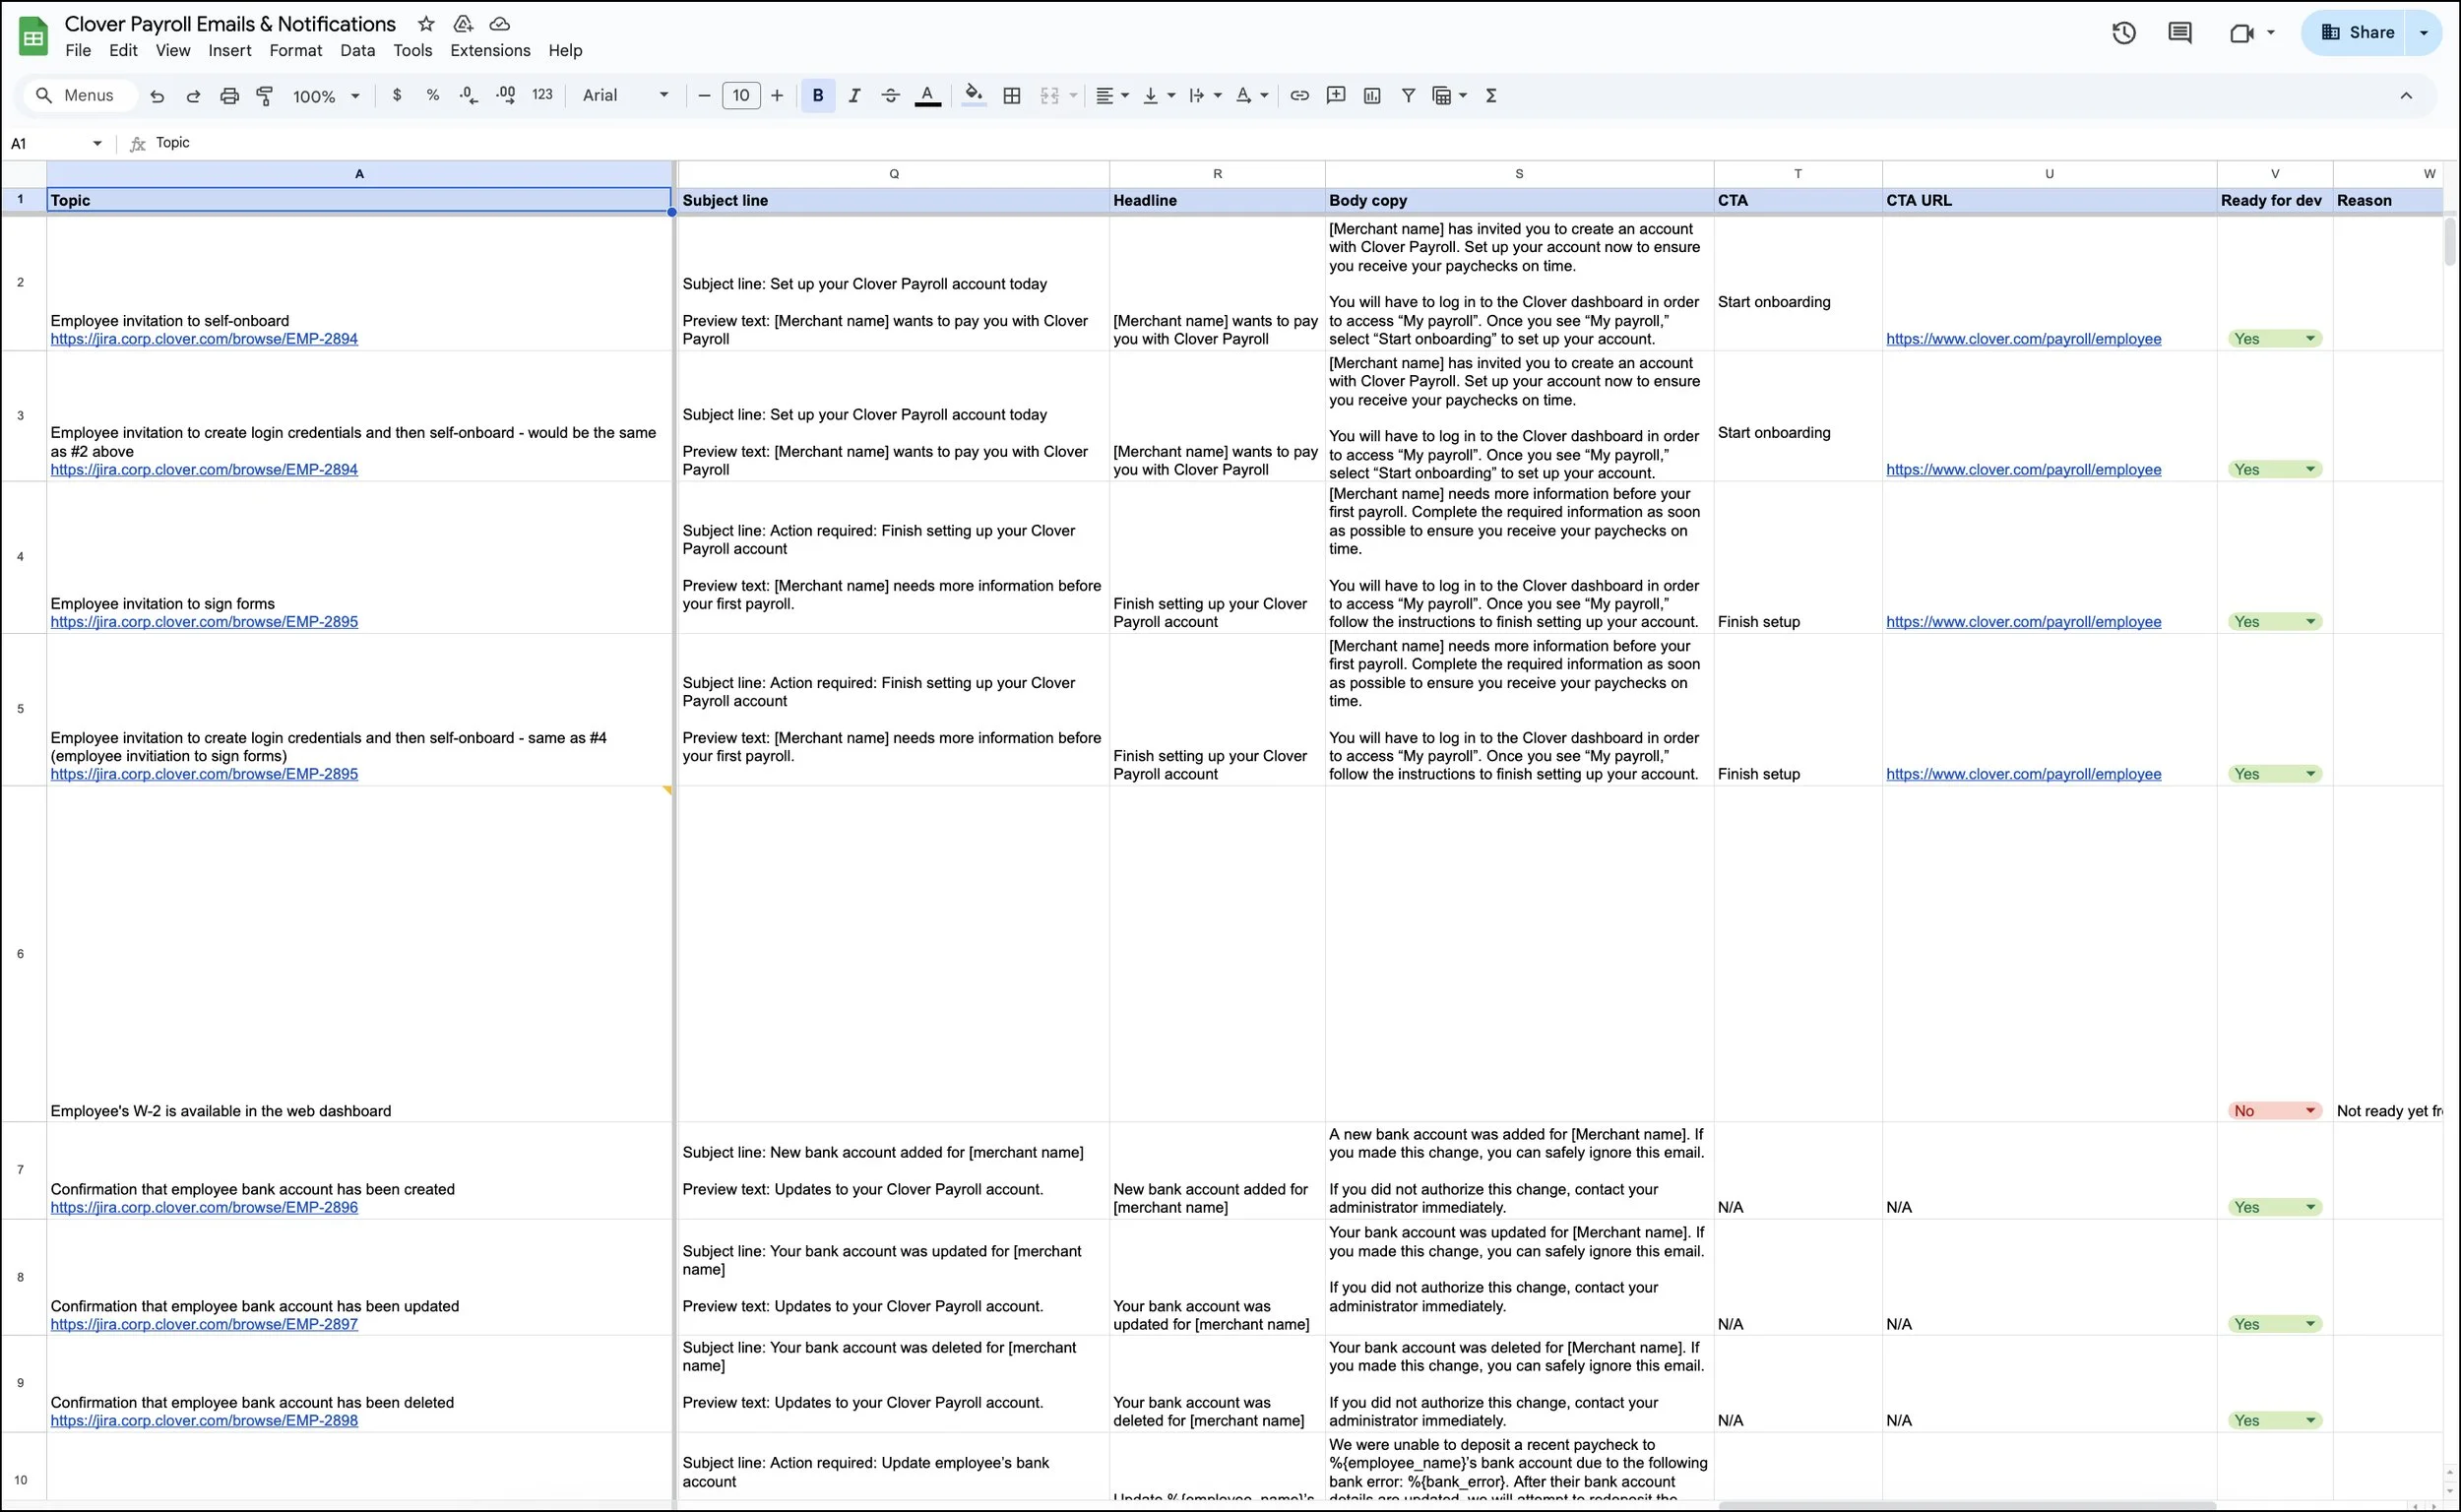The width and height of the screenshot is (2461, 1512).
Task: Open the Format menu
Action: tap(295, 51)
